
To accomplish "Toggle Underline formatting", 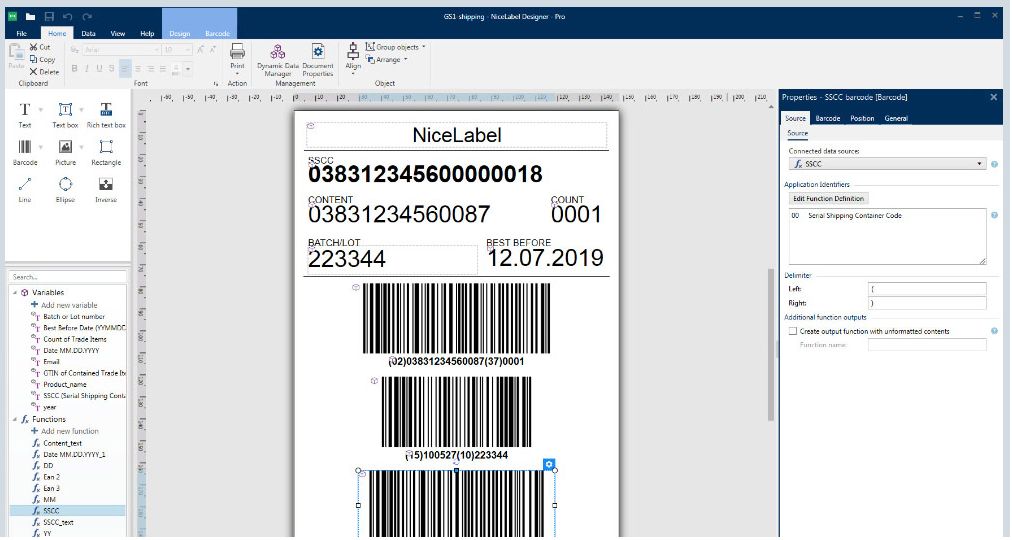I will (99, 68).
